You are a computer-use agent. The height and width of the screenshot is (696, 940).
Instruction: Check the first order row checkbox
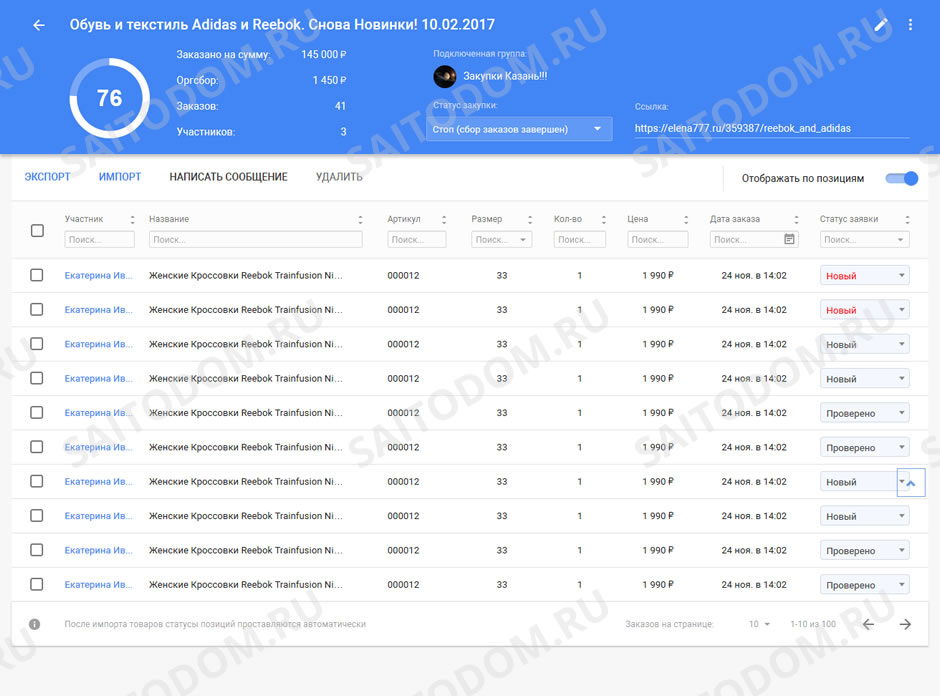click(37, 275)
